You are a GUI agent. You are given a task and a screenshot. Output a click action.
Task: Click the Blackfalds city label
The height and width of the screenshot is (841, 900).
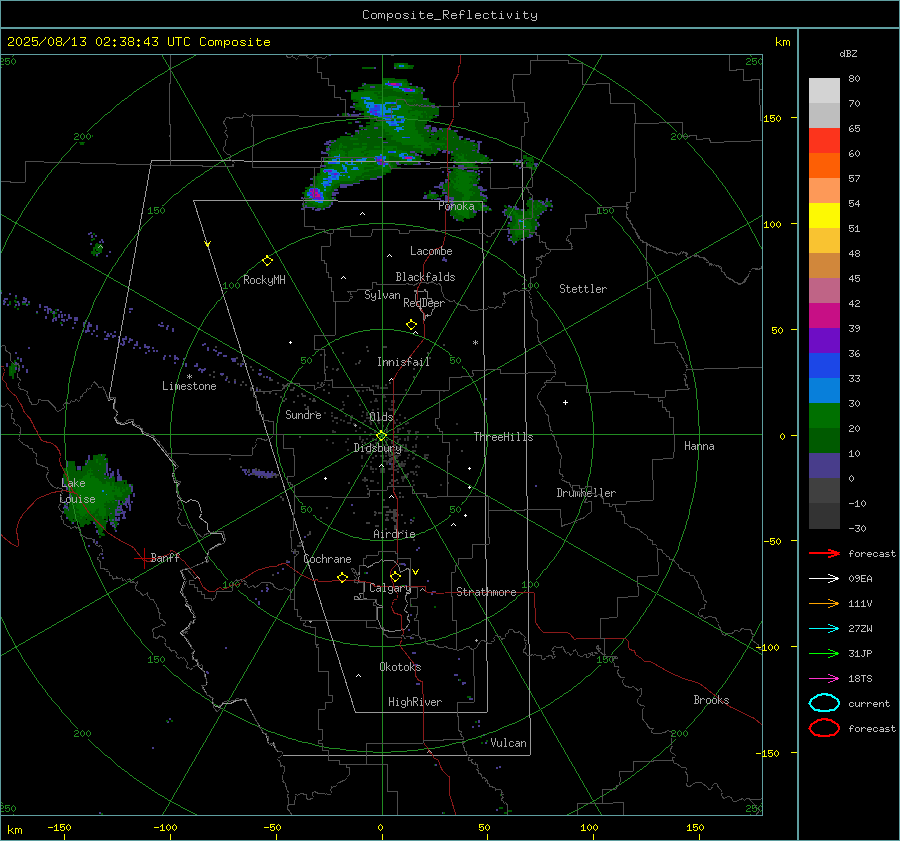[425, 277]
